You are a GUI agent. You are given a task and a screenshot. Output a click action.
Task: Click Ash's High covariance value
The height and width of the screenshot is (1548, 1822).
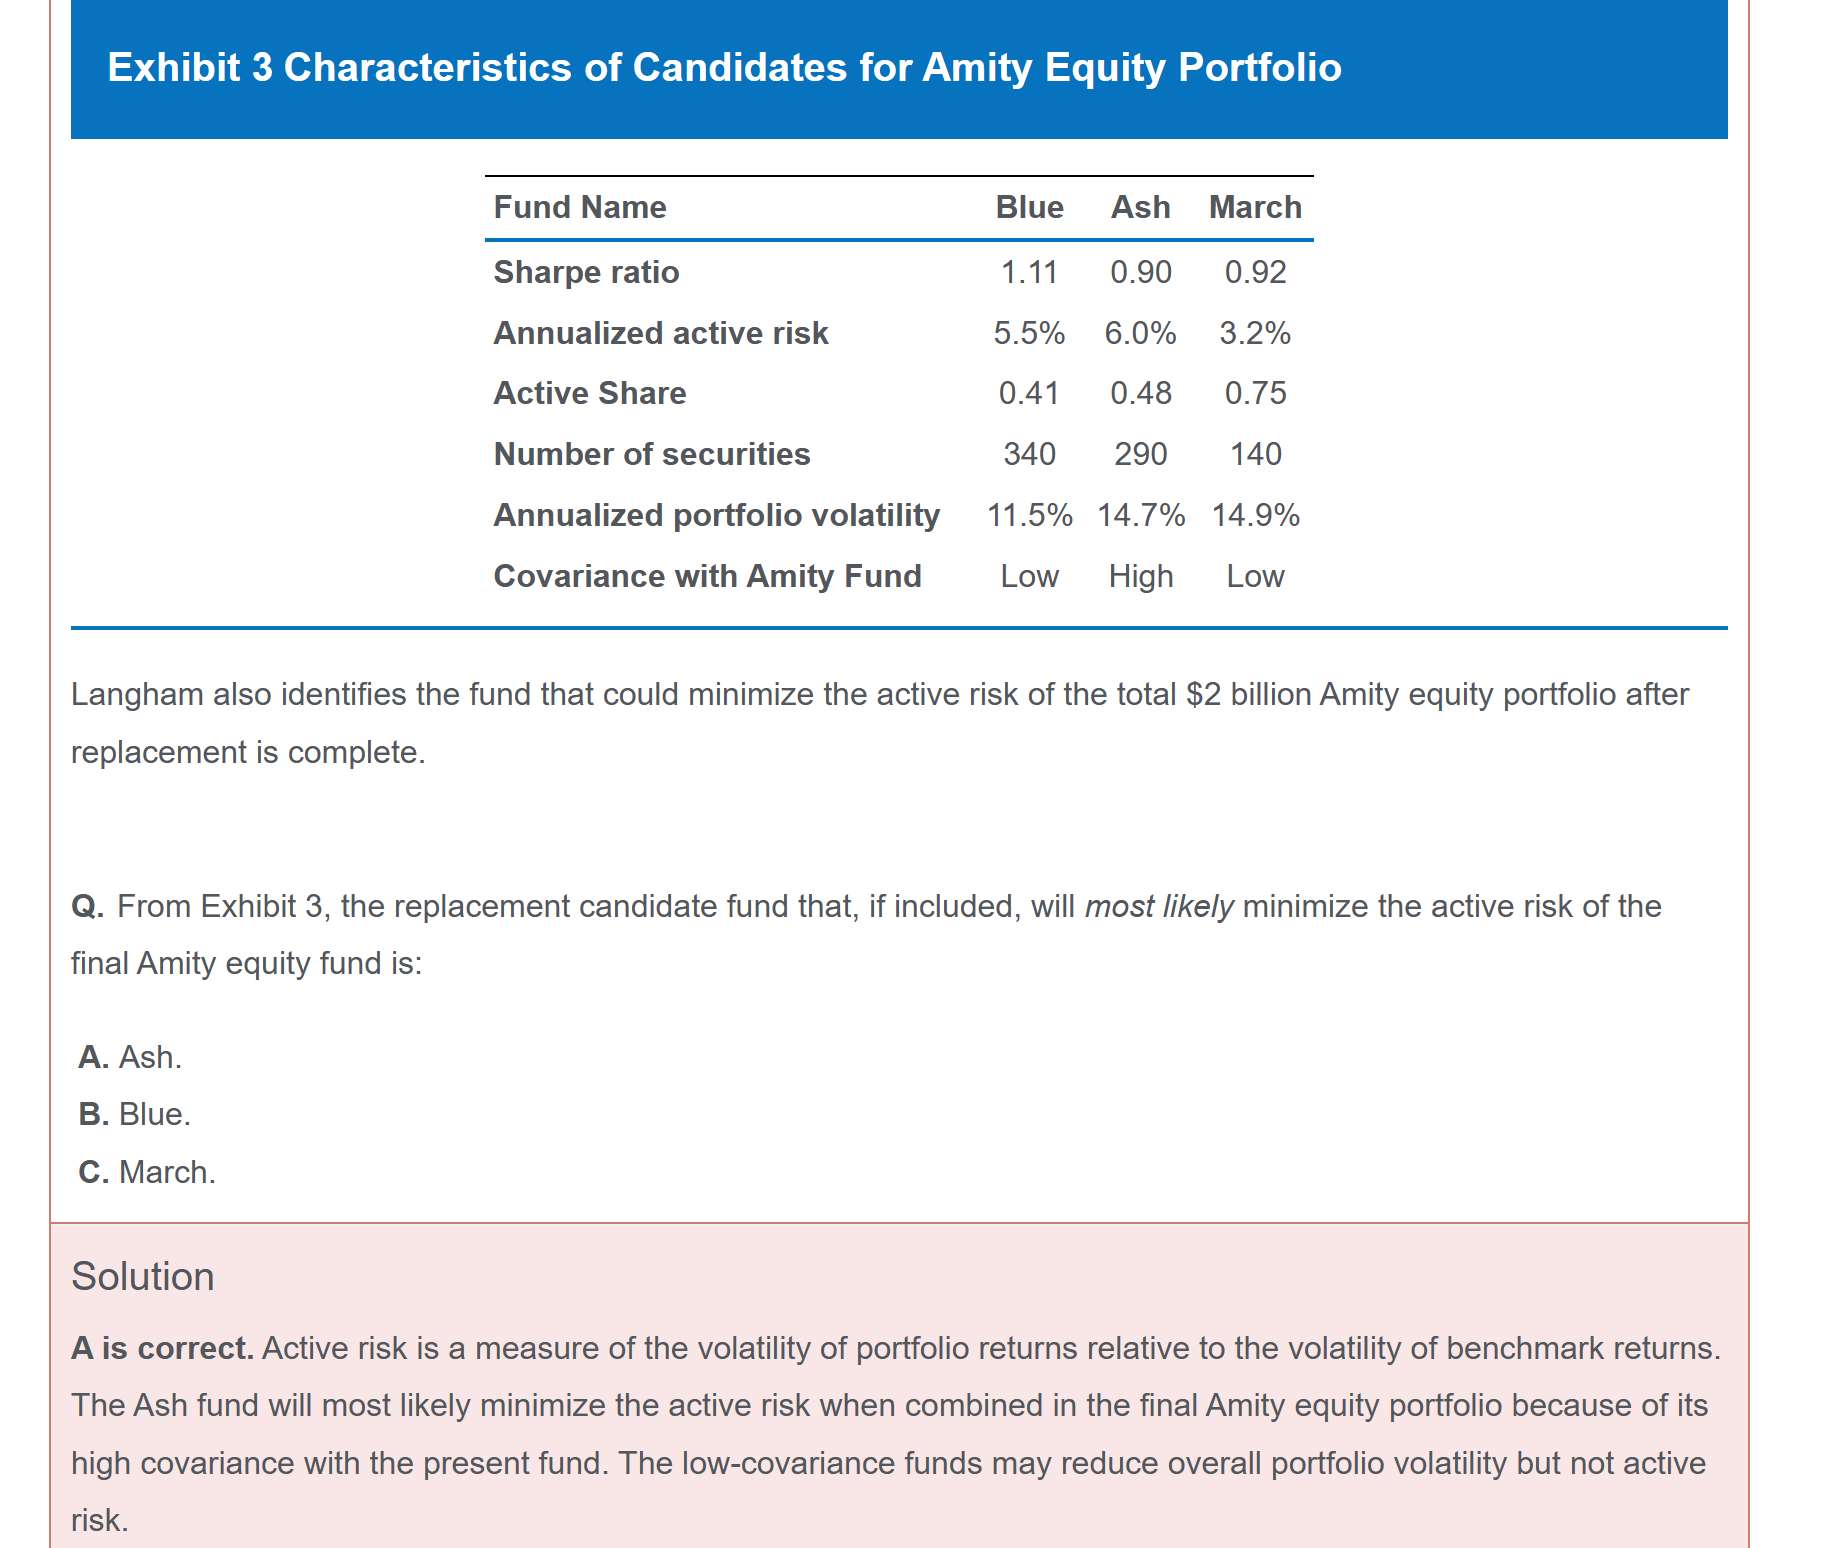pos(1140,576)
